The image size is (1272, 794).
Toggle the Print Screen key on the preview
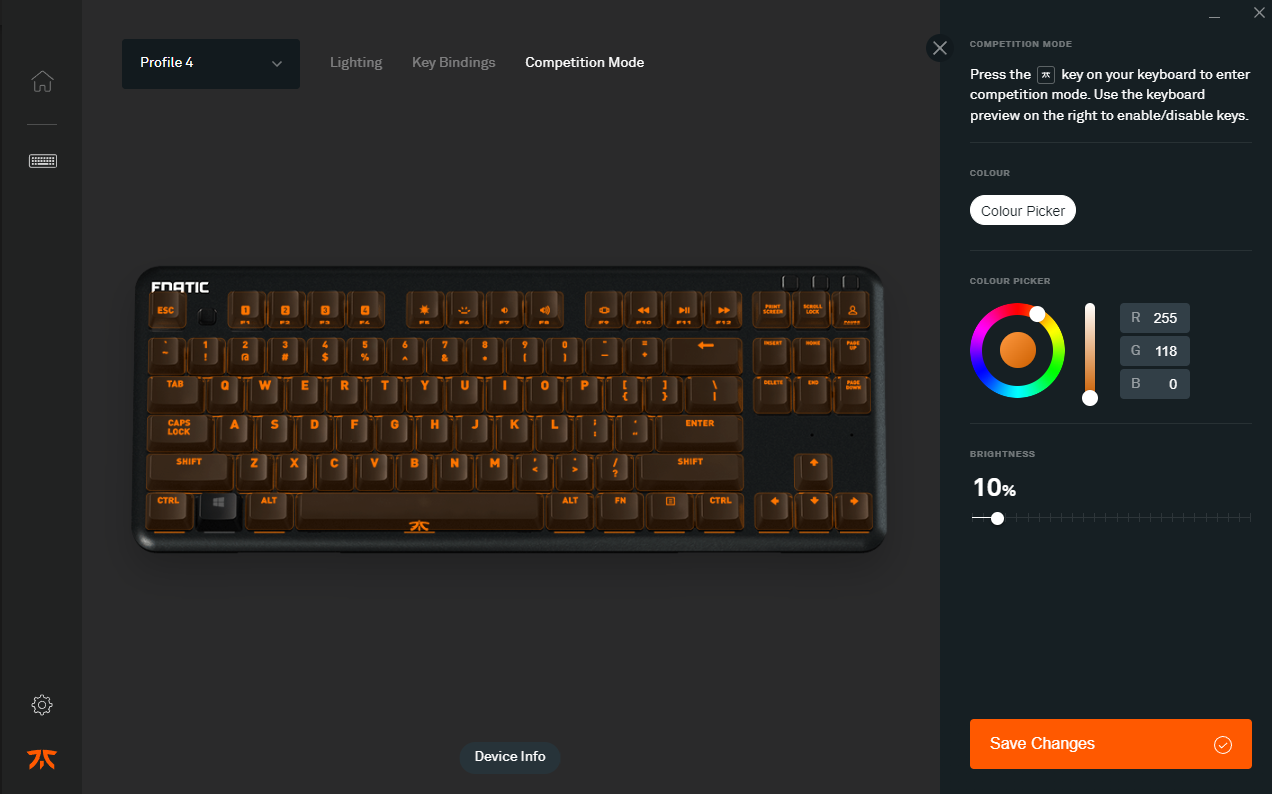point(772,311)
